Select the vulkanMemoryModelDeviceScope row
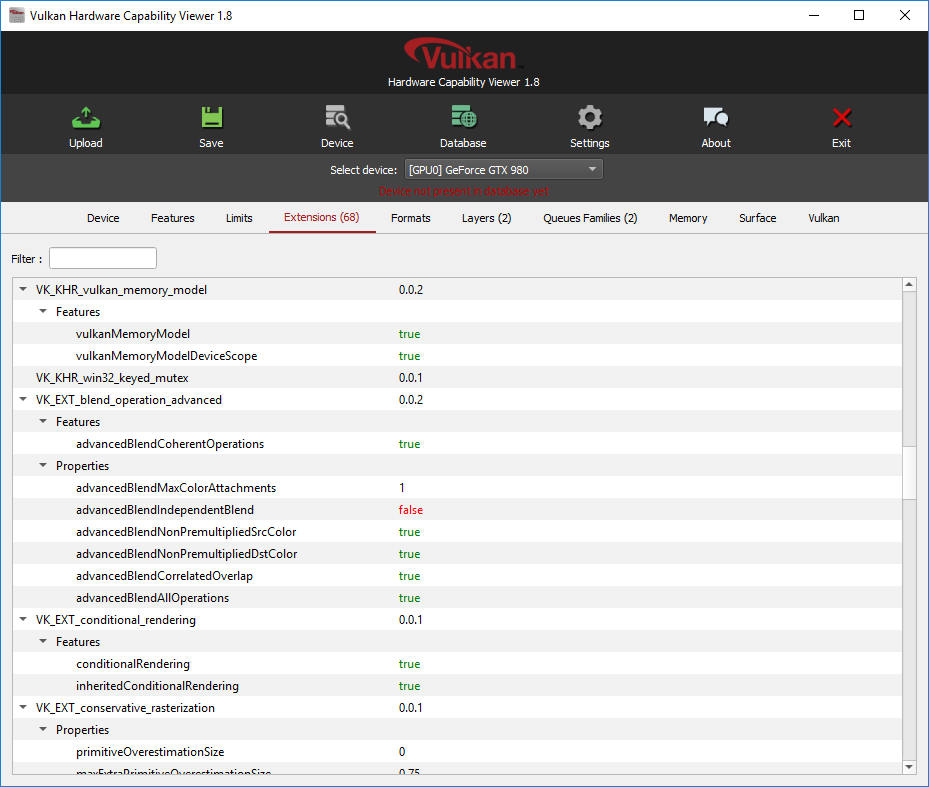This screenshot has height=787, width=929. tap(457, 356)
